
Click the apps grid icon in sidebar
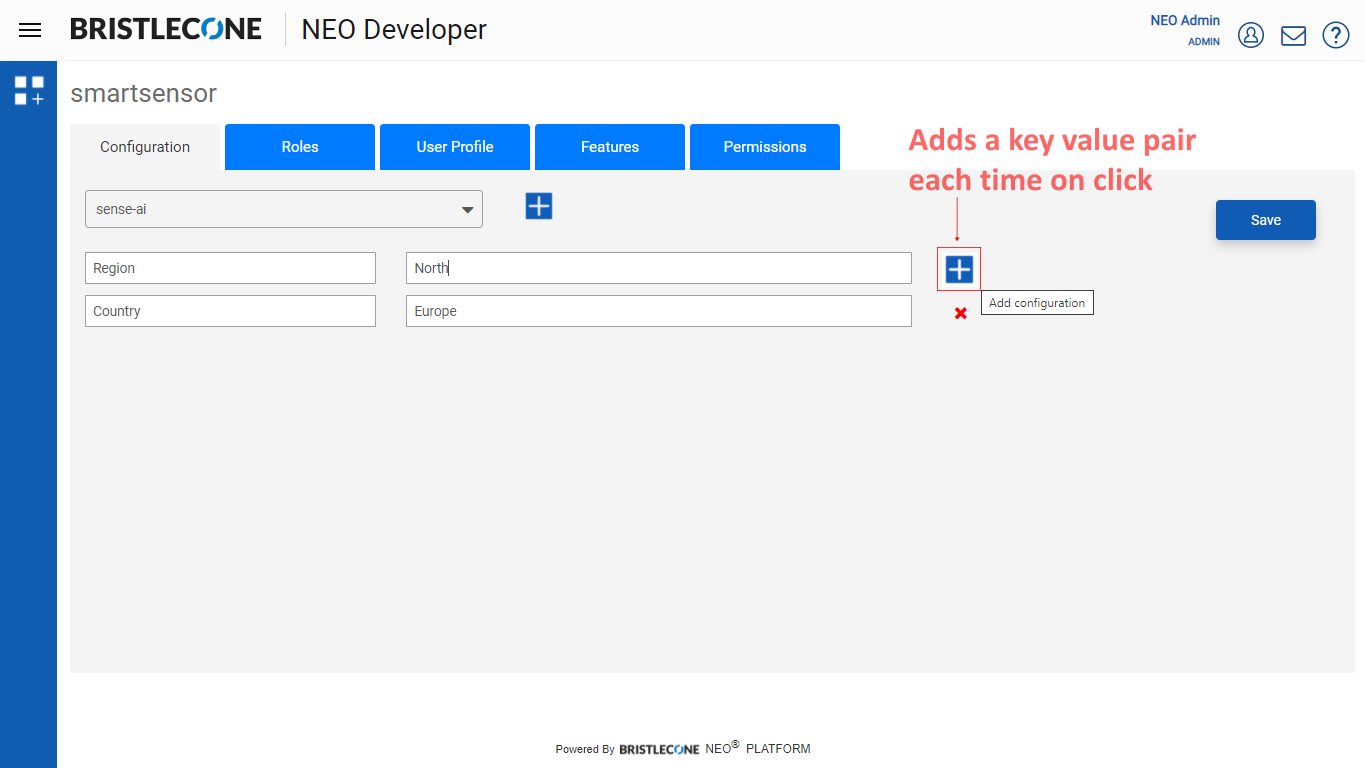tap(29, 91)
